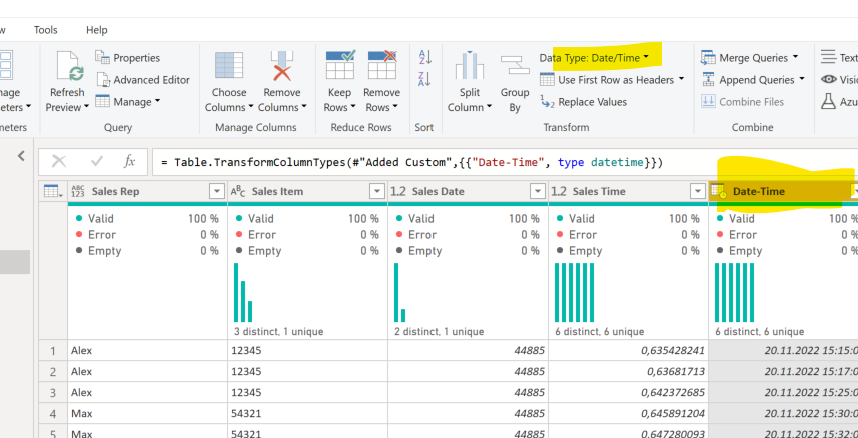Click the Sales Item '3 distinct, 1 unique' label
858x438 pixels.
tap(278, 332)
